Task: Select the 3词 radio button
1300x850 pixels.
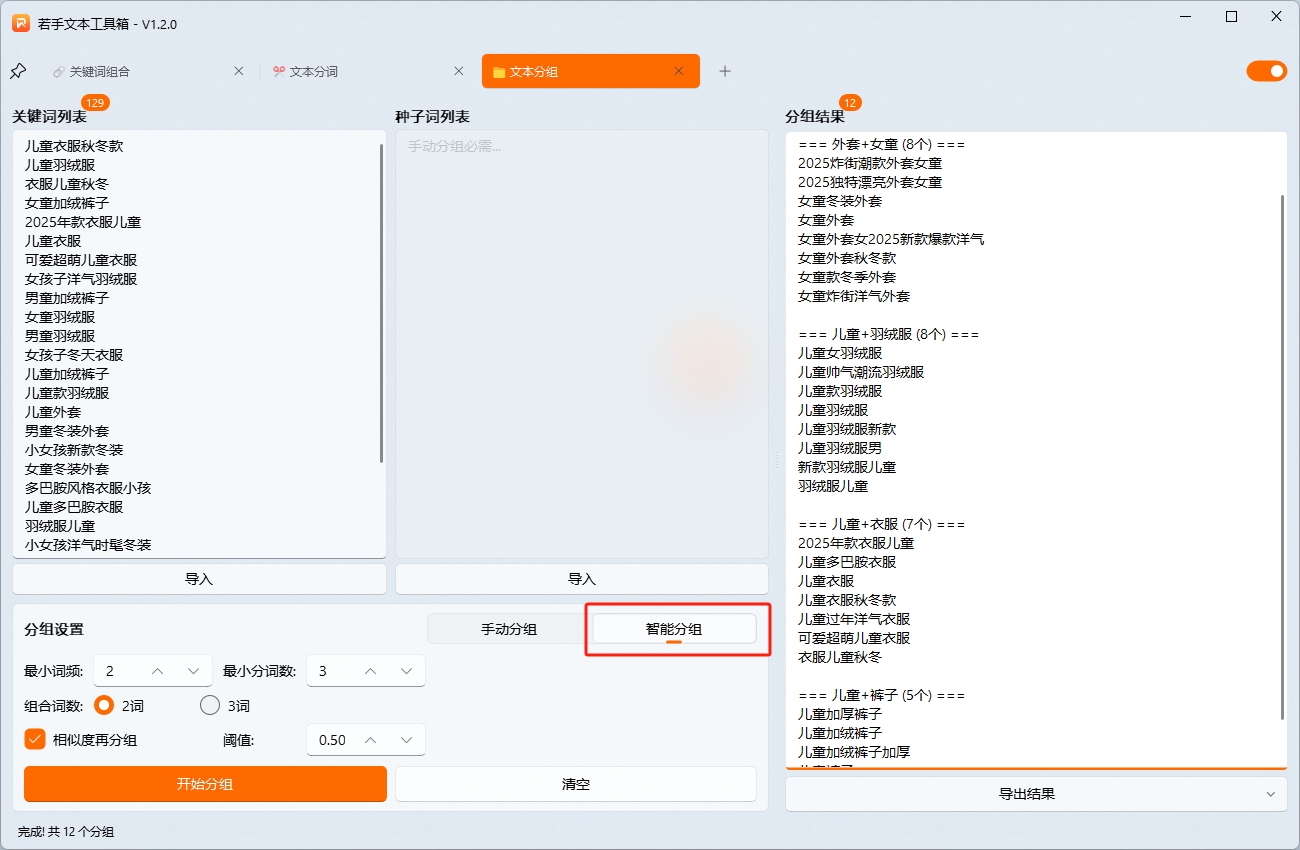Action: tap(210, 705)
